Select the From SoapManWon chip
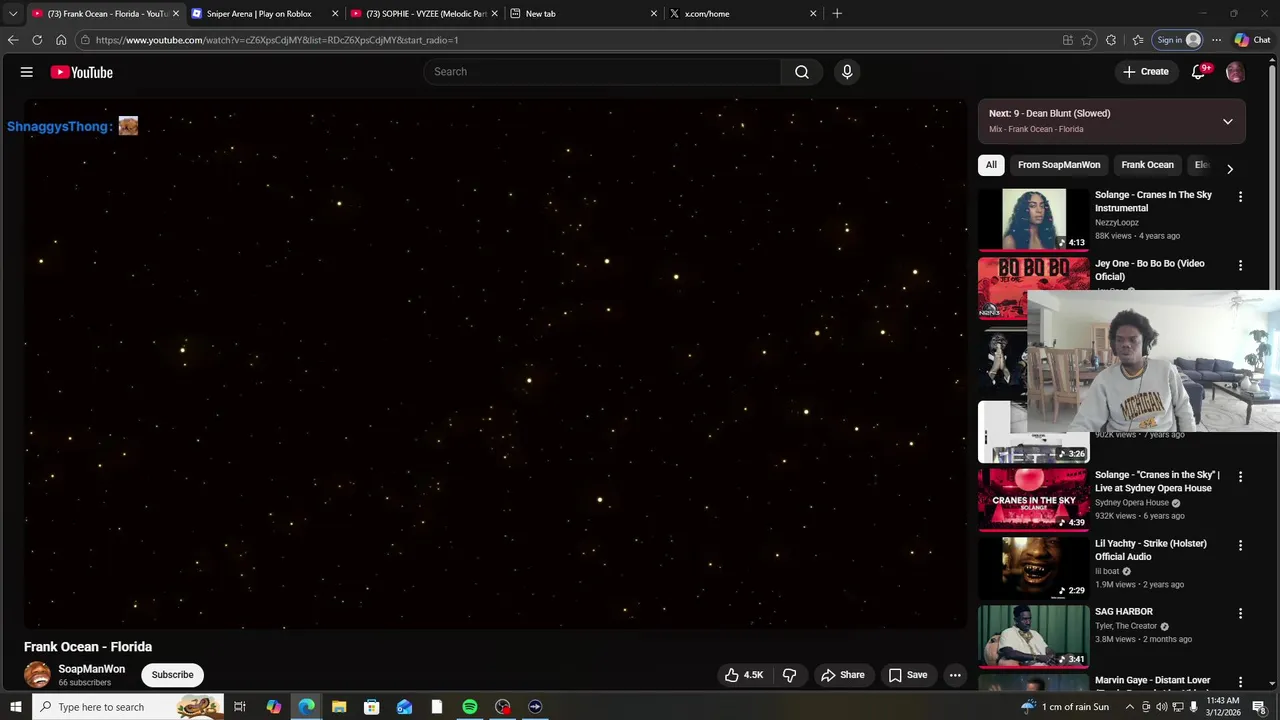Screen dimensions: 1280x720 (x=1059, y=165)
